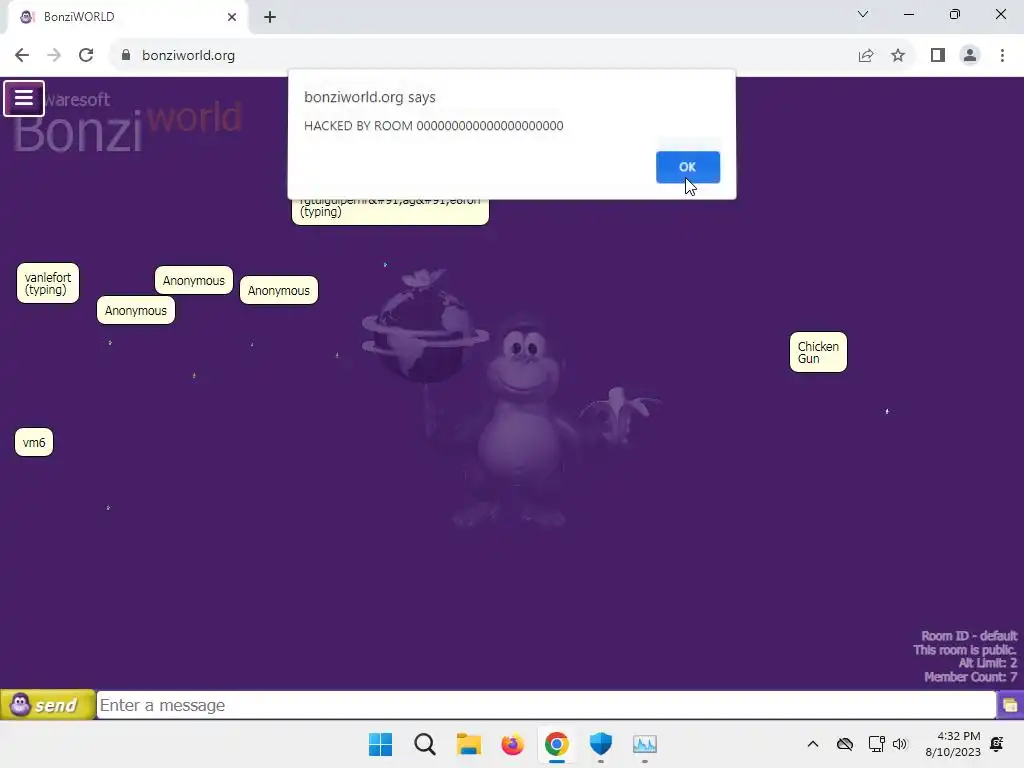Screen dimensions: 1024x768
Task: Launch Firefox from the taskbar
Action: point(513,744)
